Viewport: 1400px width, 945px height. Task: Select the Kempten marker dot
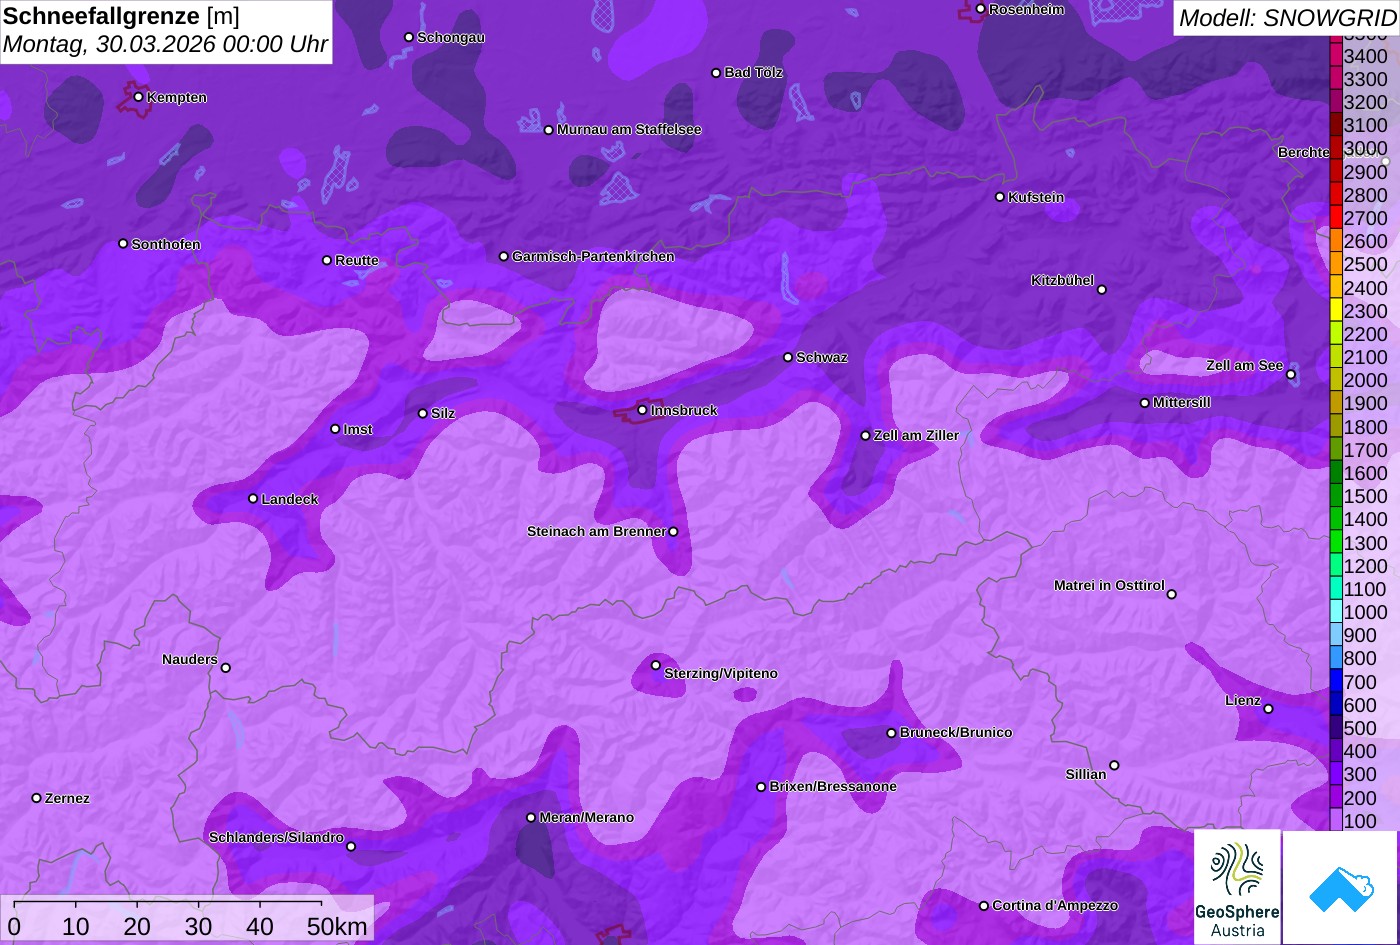pos(138,97)
